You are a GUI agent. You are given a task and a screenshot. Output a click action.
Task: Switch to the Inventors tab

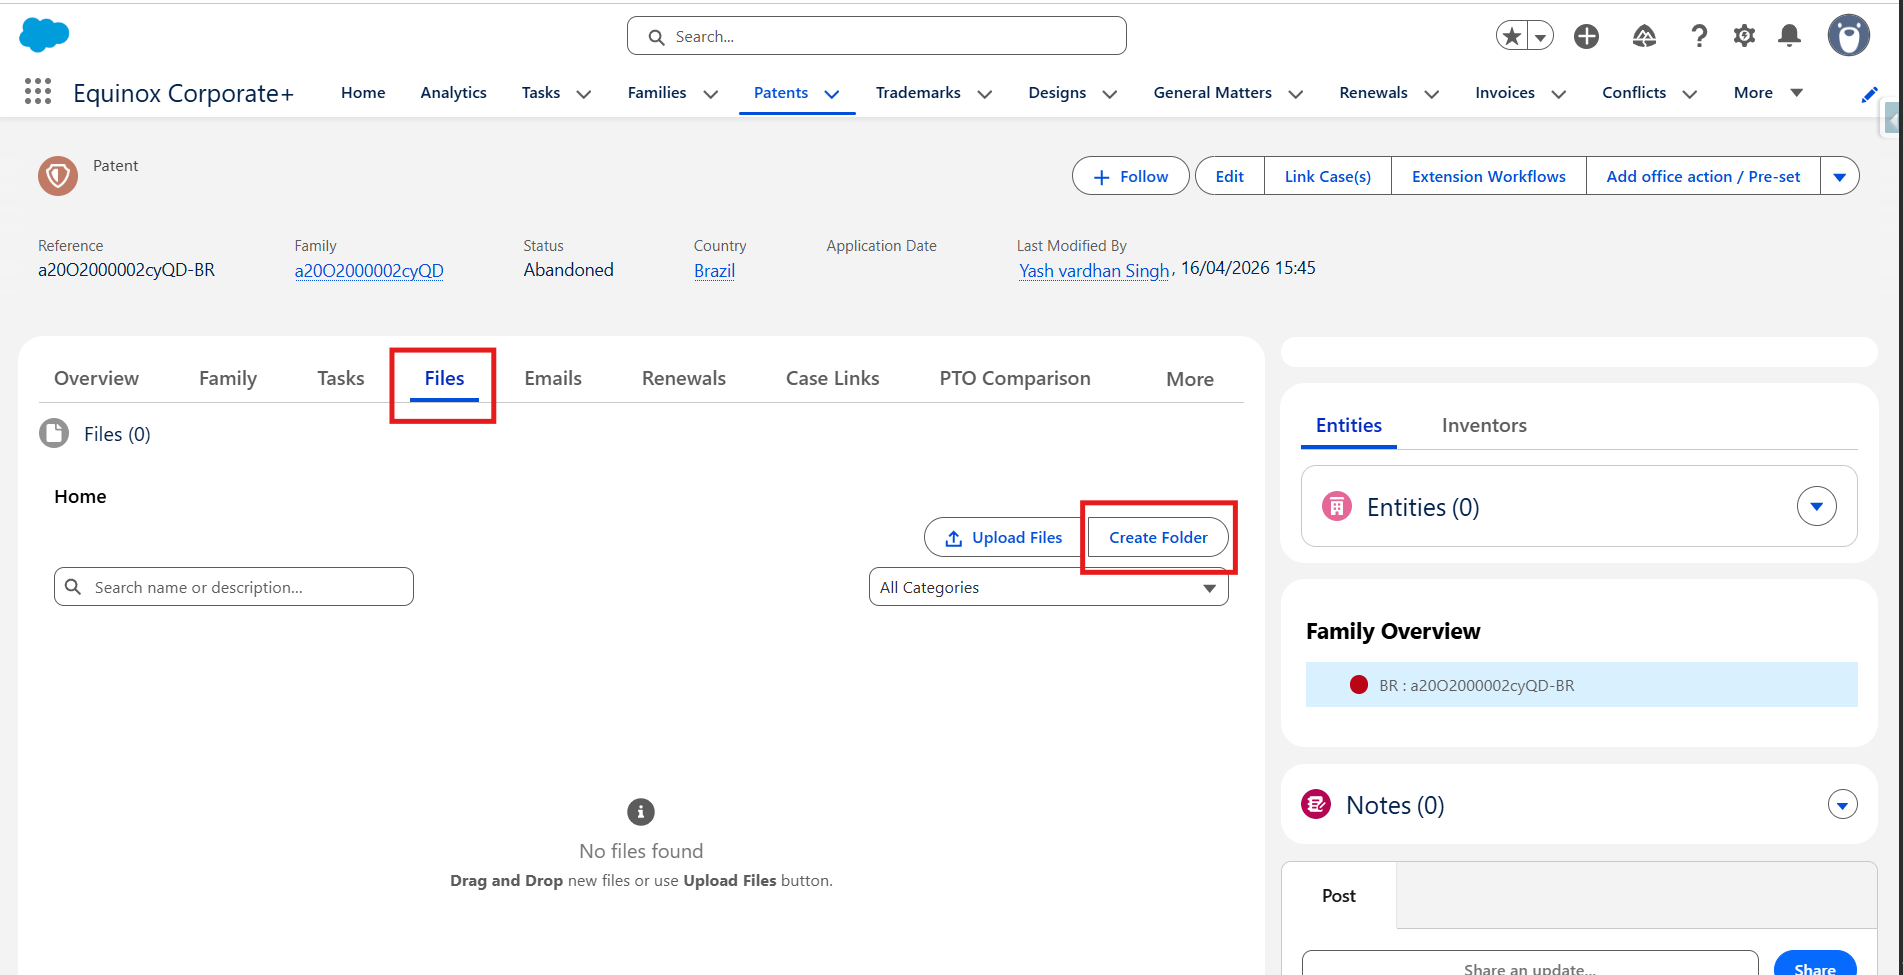pos(1484,426)
